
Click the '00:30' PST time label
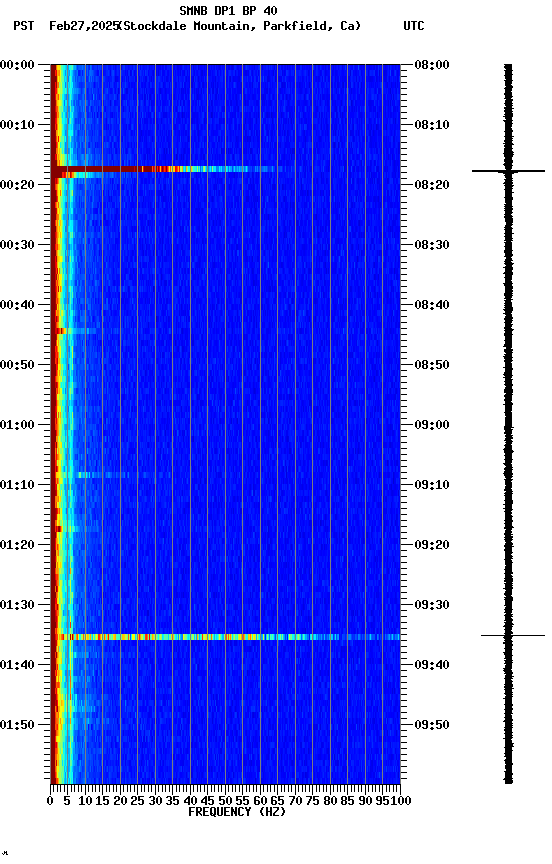pyautogui.click(x=17, y=245)
